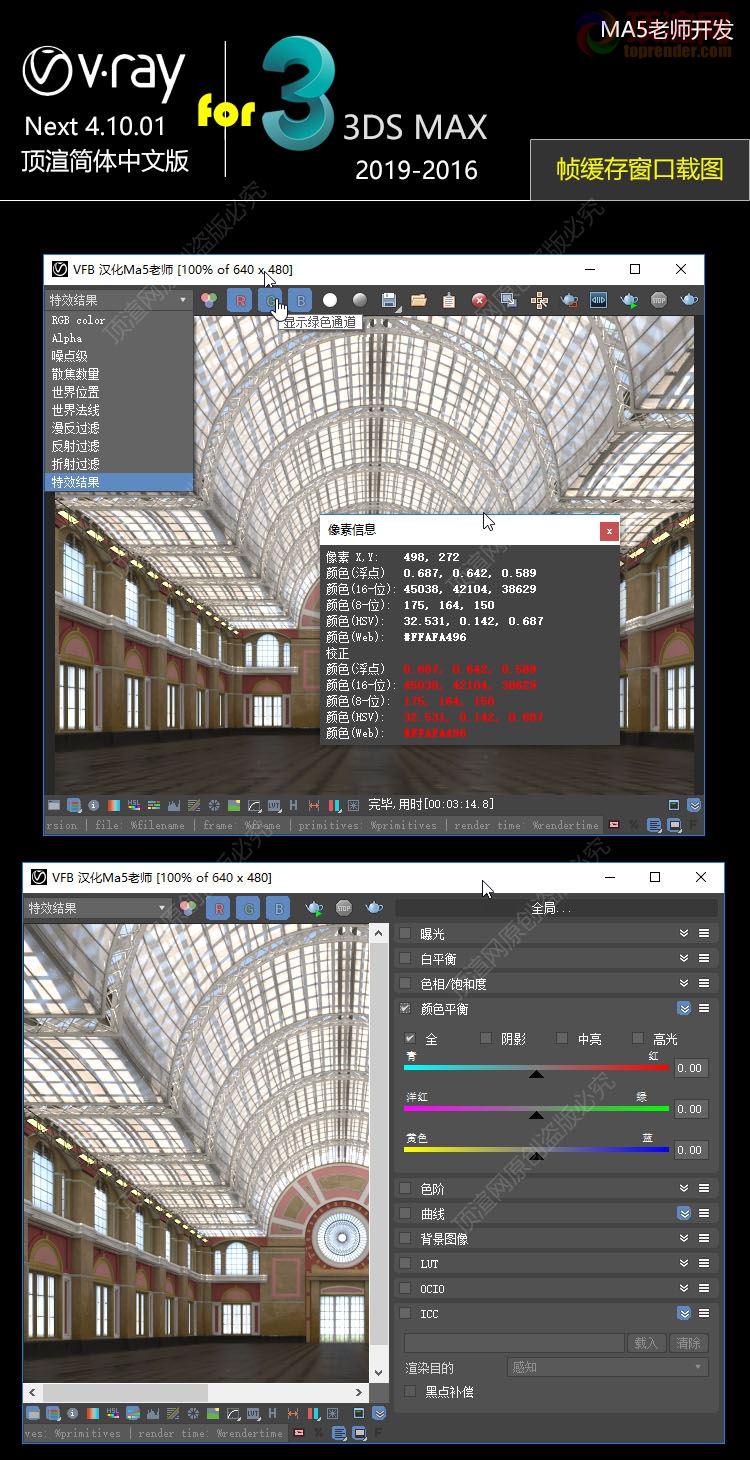Select 噪点级 in channel list
Viewport: 750px width, 1460px height.
pyautogui.click(x=118, y=356)
